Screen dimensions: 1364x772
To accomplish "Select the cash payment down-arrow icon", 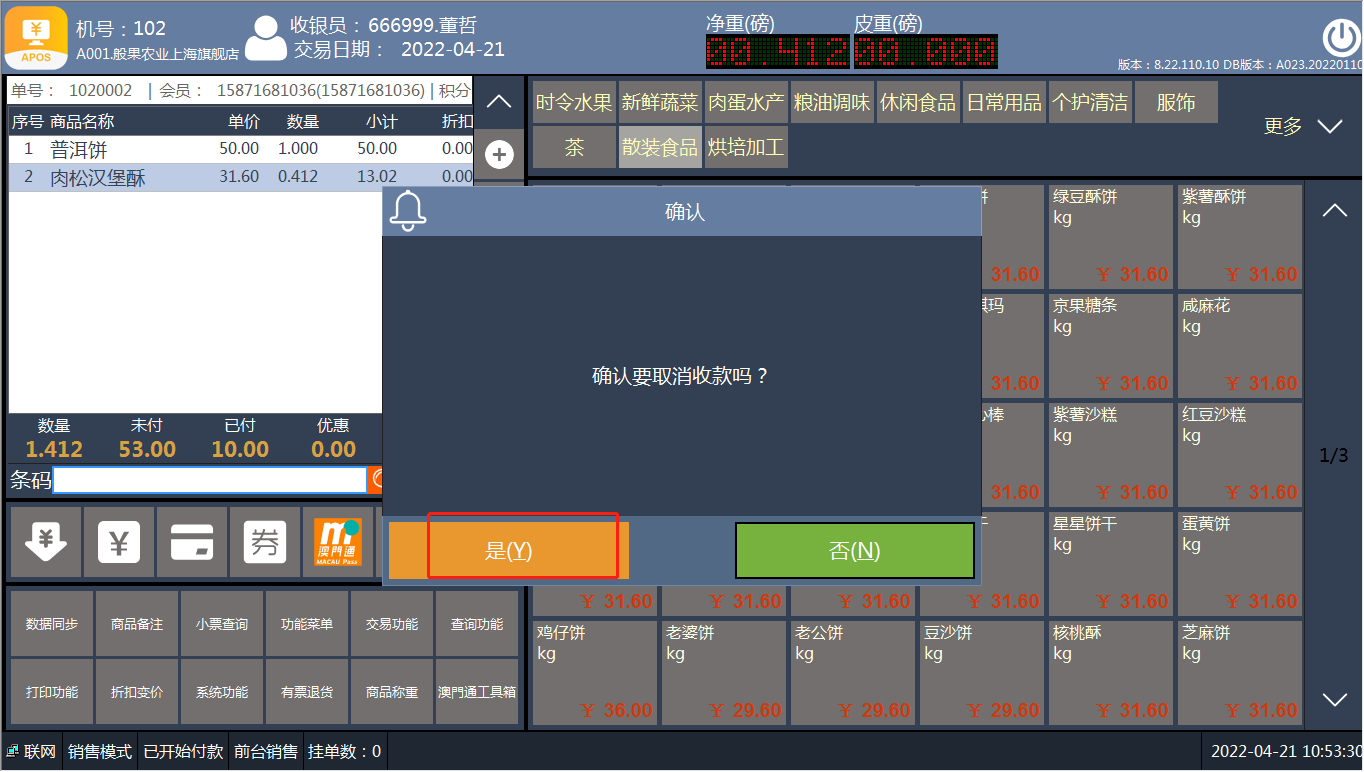I will pos(45,542).
